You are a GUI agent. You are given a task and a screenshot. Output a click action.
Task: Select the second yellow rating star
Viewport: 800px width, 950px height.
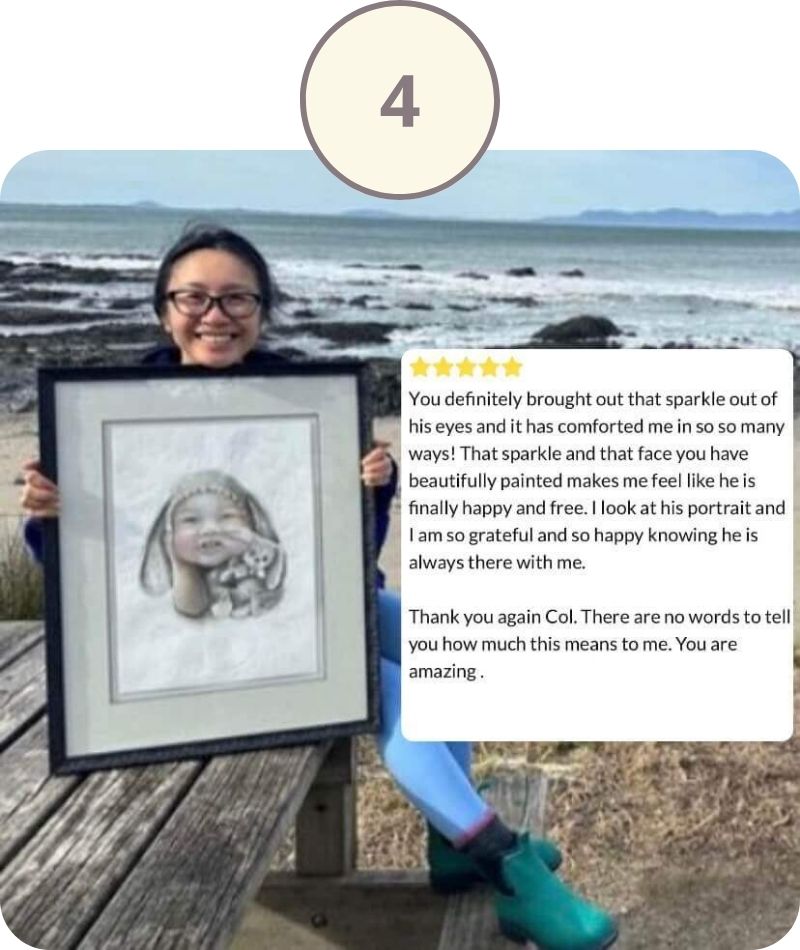click(x=443, y=367)
